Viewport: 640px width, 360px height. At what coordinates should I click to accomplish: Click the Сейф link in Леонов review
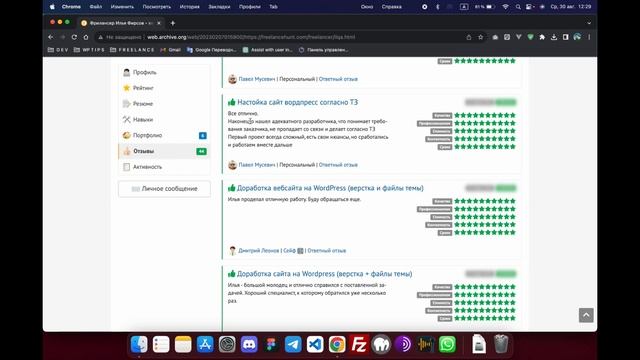tap(289, 251)
